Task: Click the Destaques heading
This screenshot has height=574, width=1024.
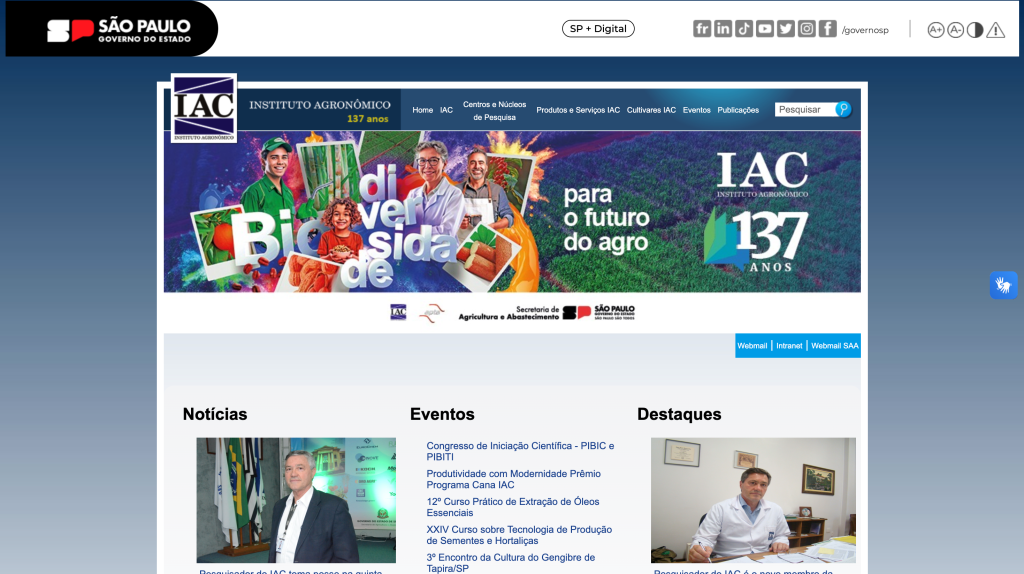Action: pos(679,414)
